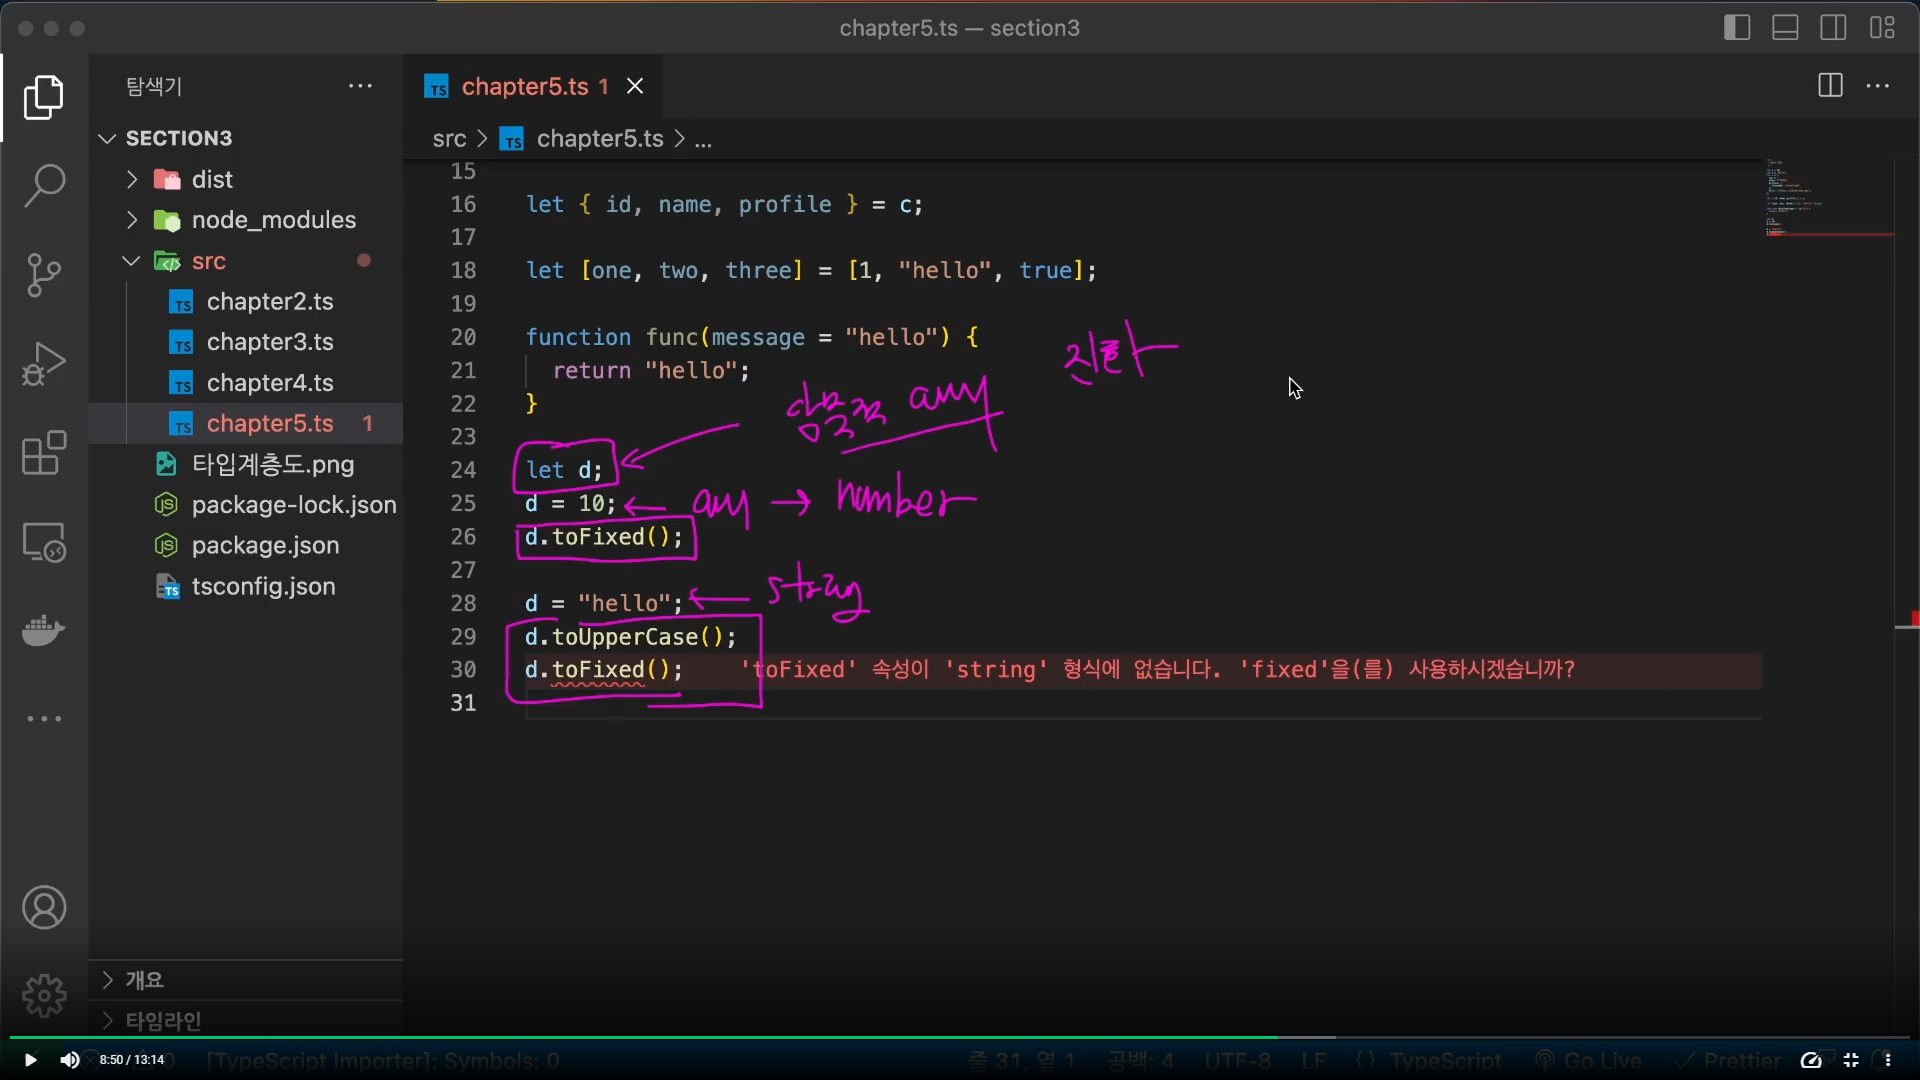The image size is (1920, 1080).
Task: Open the Extensions view
Action: tap(44, 454)
